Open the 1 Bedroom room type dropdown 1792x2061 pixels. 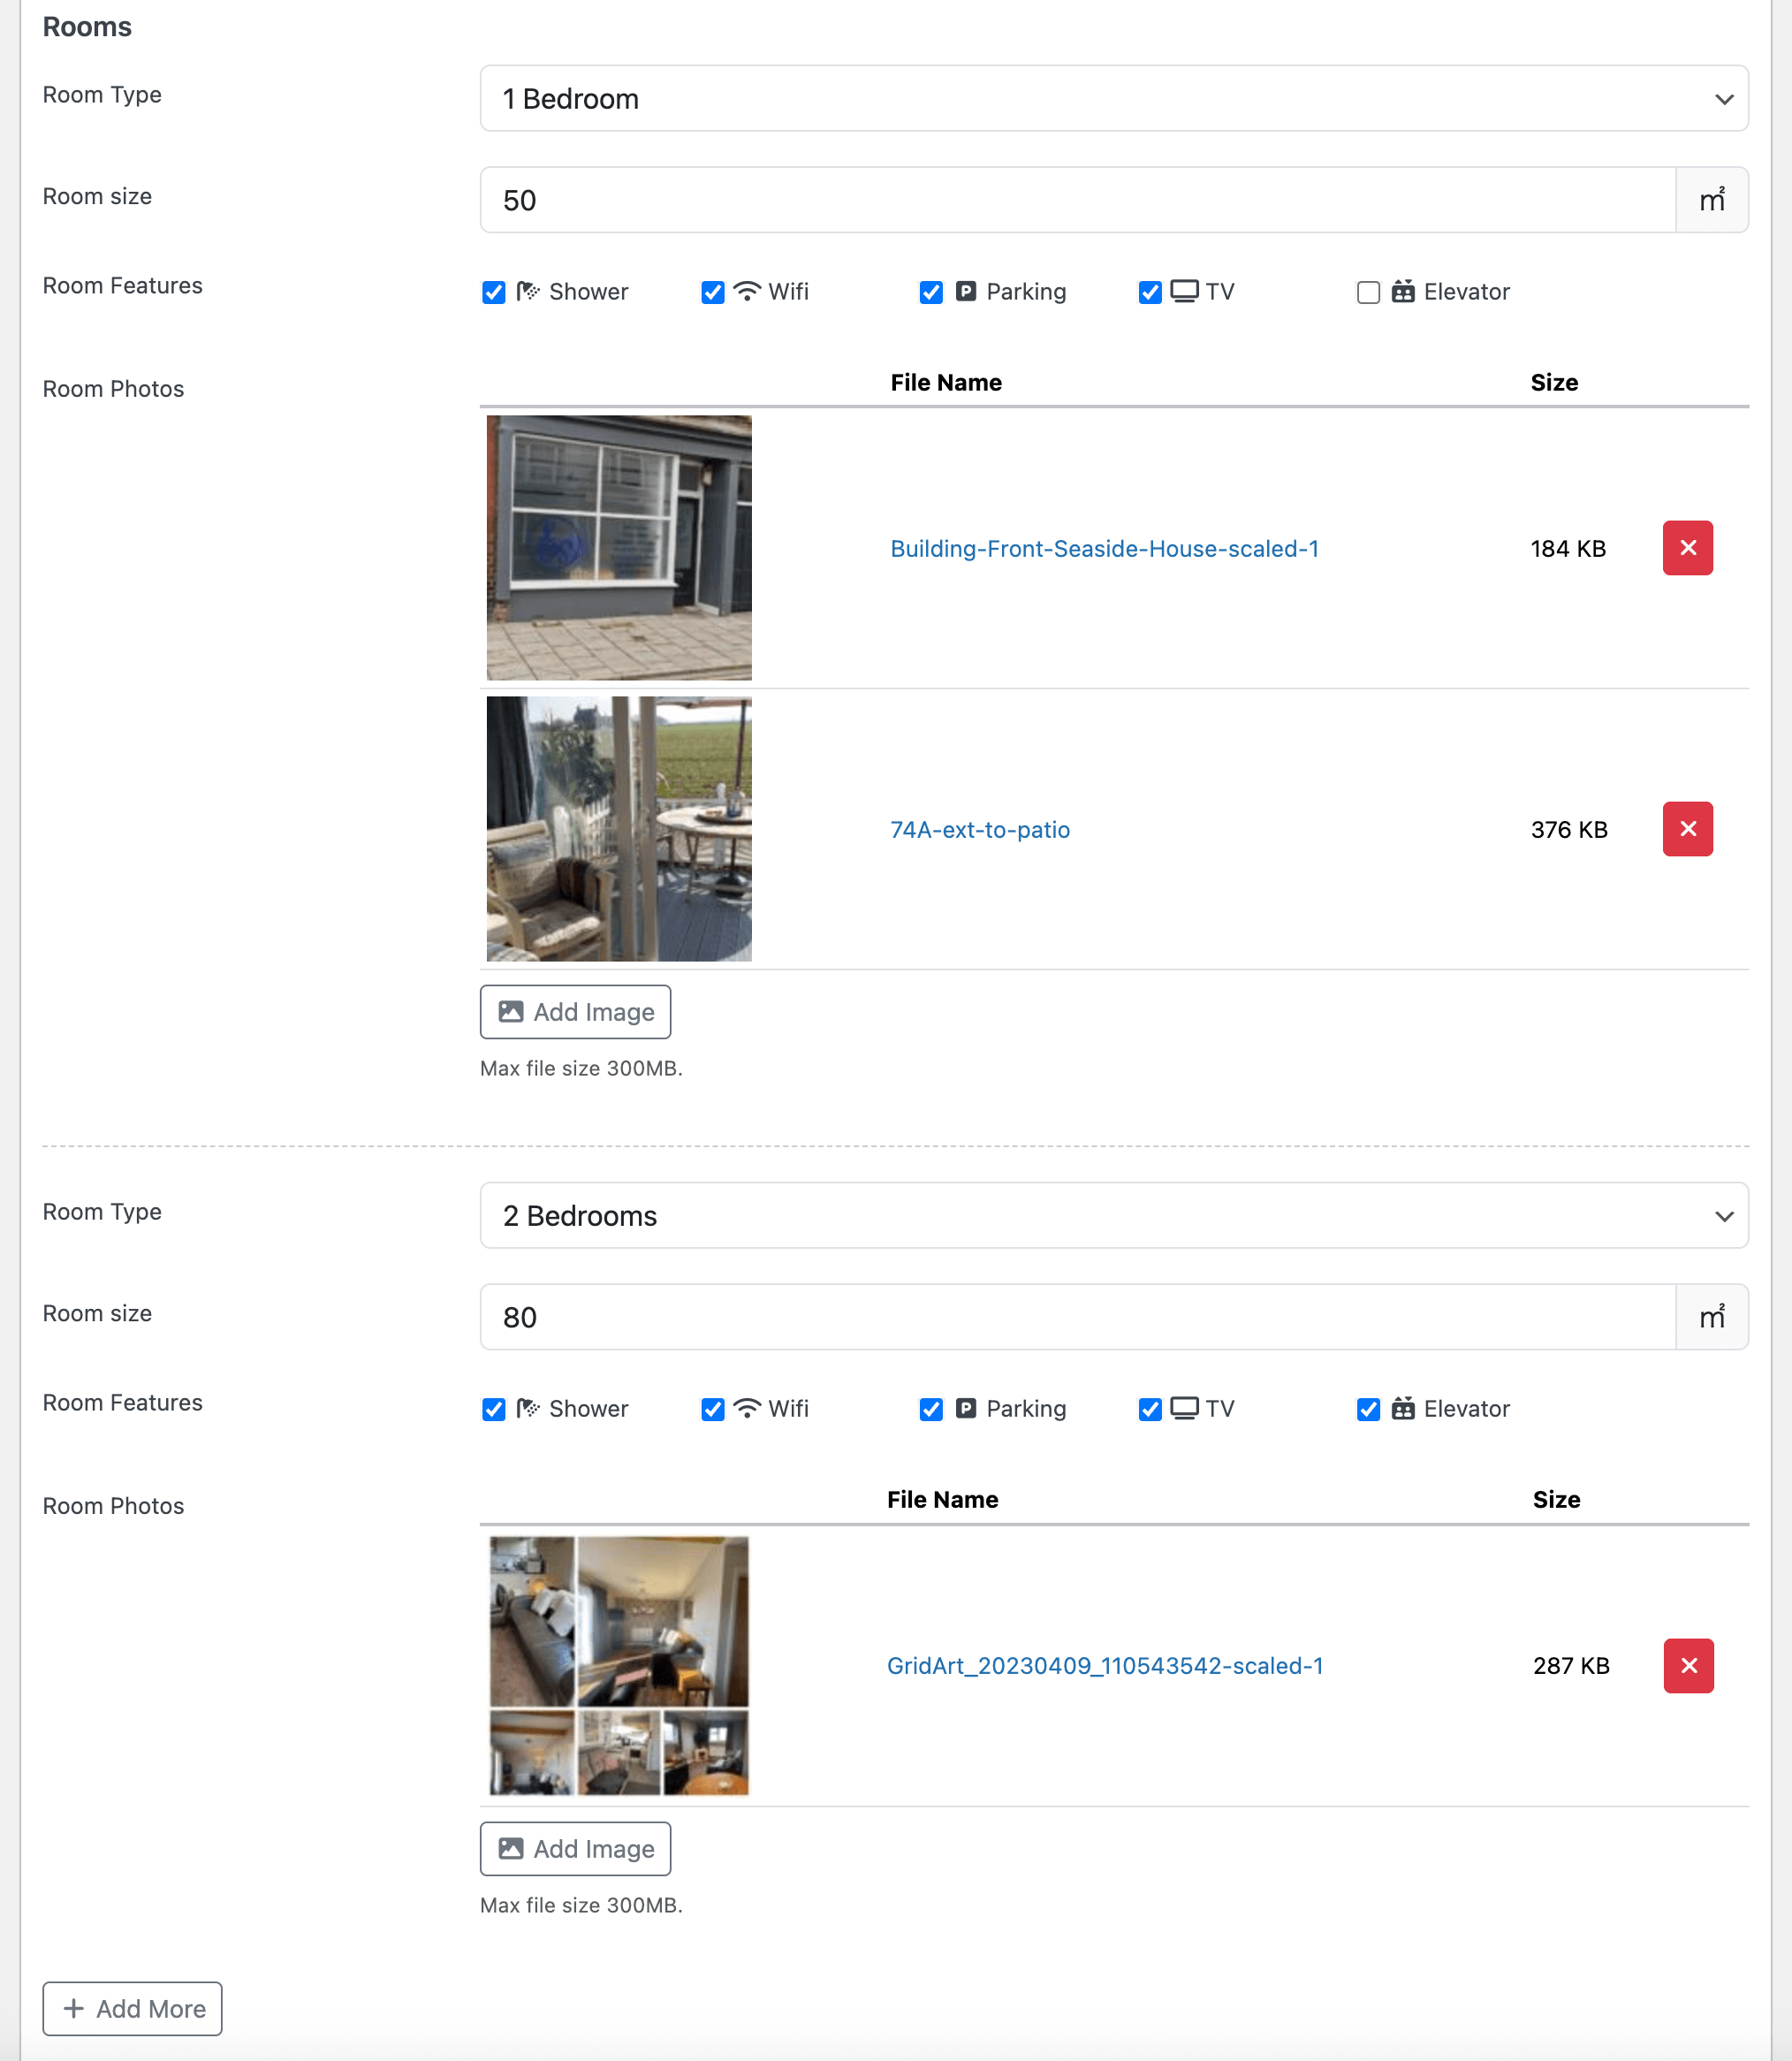(x=1113, y=98)
